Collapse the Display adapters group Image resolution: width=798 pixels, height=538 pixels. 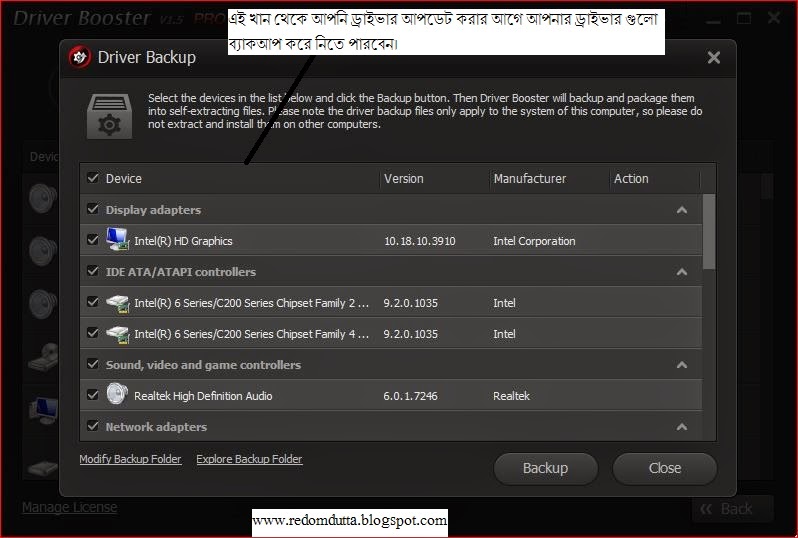tap(682, 210)
